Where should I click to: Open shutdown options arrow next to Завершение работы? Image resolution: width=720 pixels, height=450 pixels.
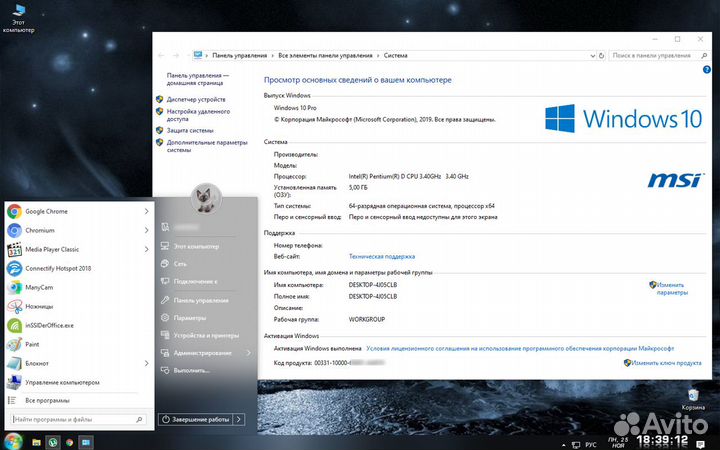239,419
